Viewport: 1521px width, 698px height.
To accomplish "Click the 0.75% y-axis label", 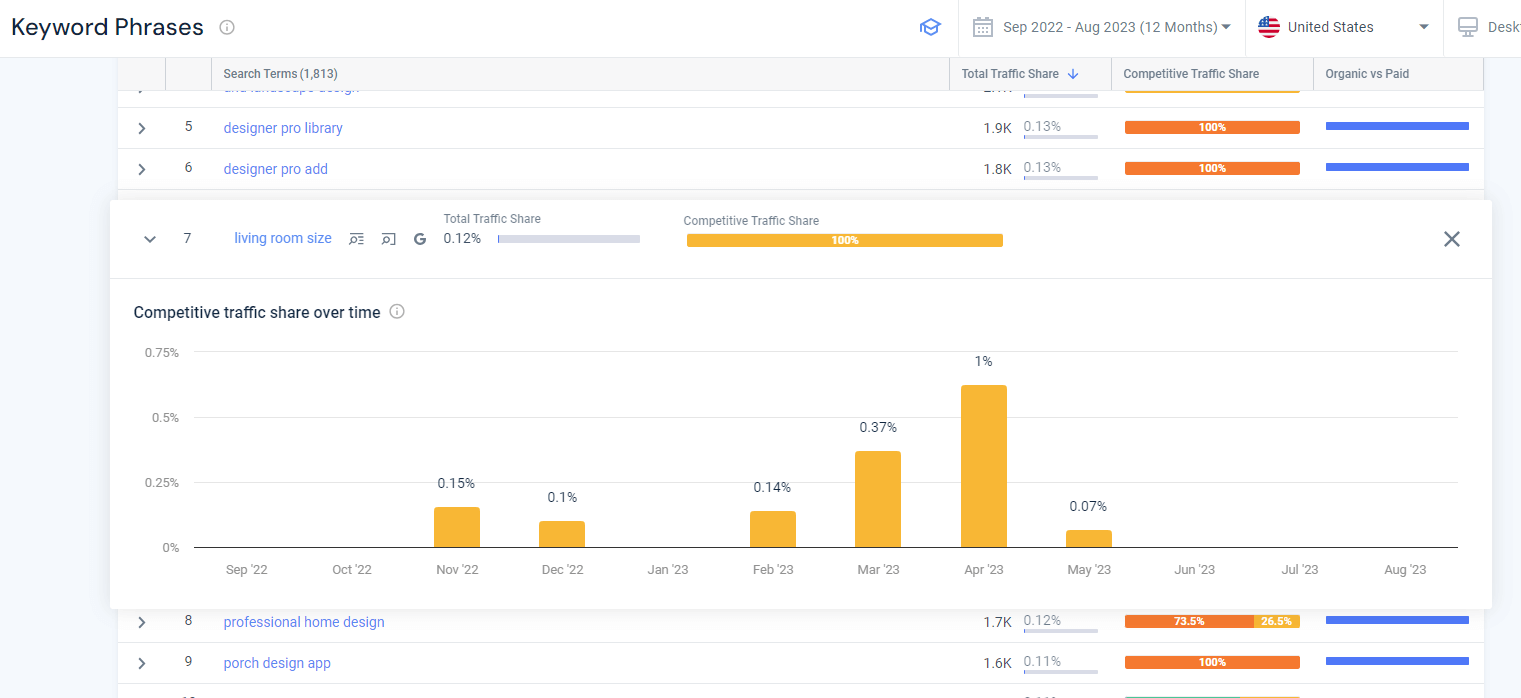I will (162, 352).
